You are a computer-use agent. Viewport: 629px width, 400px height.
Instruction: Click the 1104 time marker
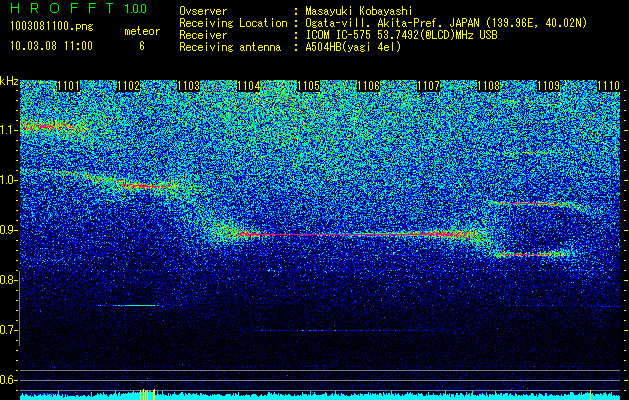tap(248, 86)
